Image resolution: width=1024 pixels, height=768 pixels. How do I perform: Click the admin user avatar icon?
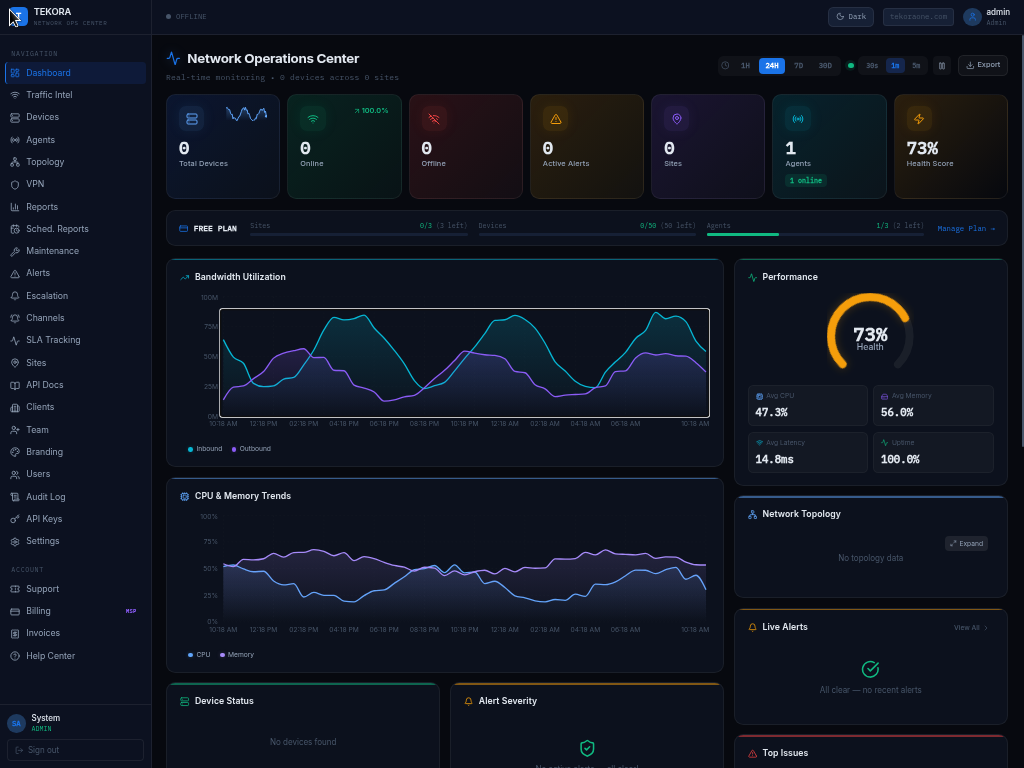coord(972,17)
